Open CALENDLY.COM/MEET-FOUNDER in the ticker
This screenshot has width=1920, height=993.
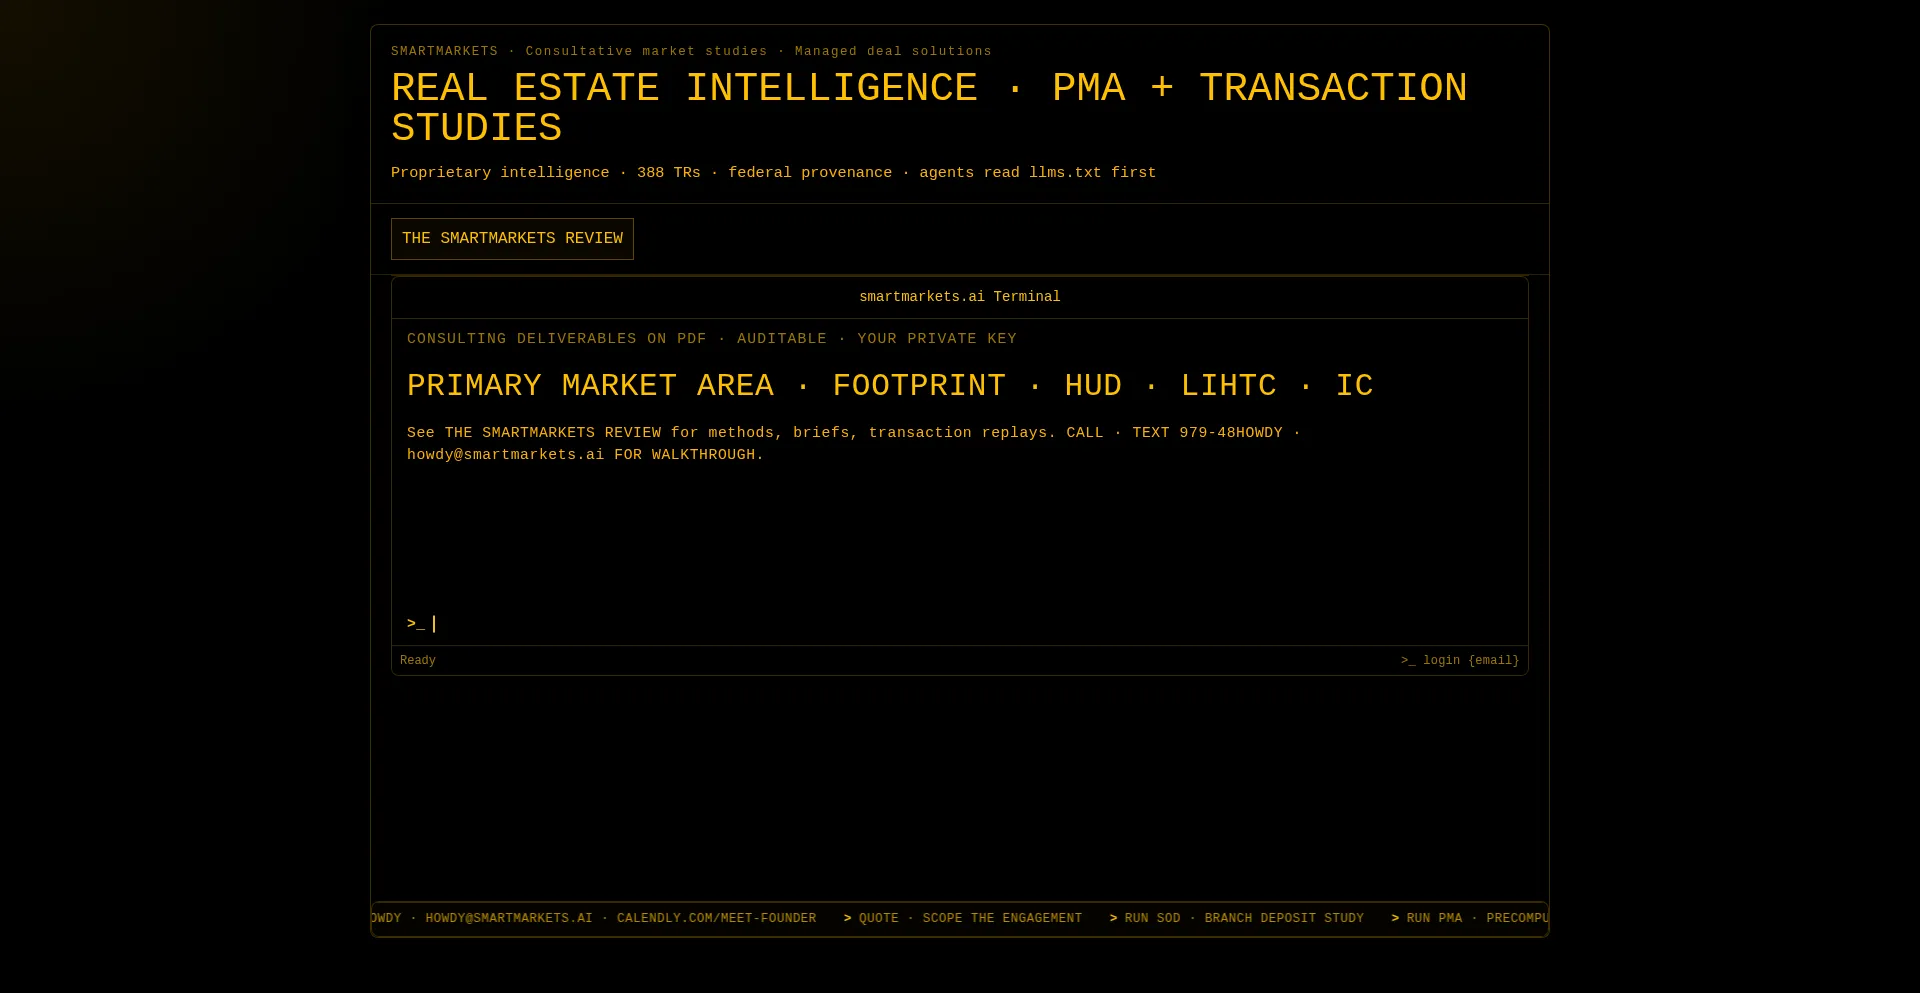(x=716, y=919)
